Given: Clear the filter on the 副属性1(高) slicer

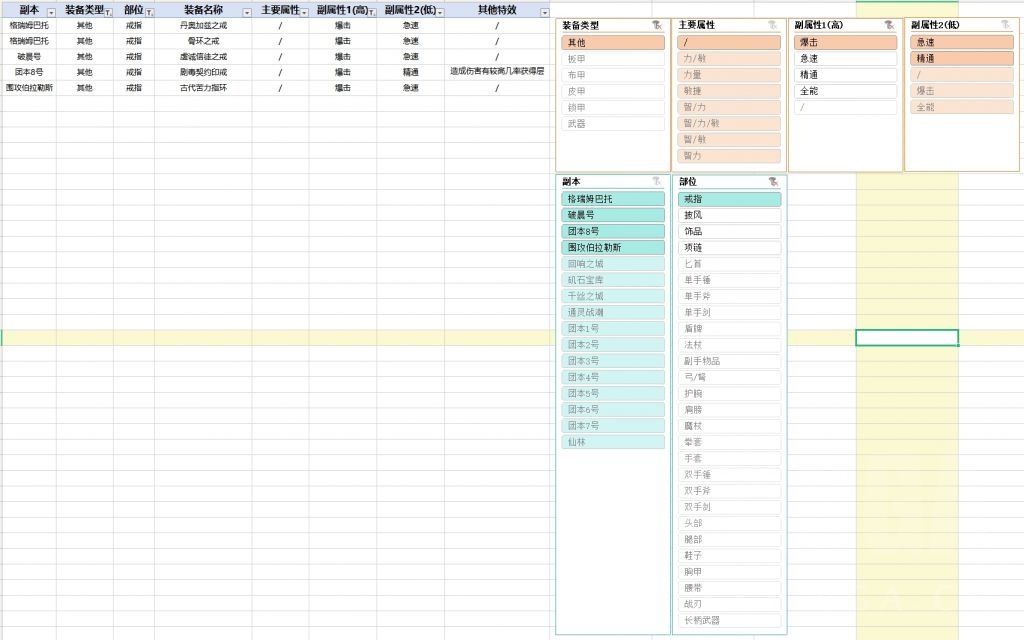Looking at the screenshot, I should click(x=890, y=24).
